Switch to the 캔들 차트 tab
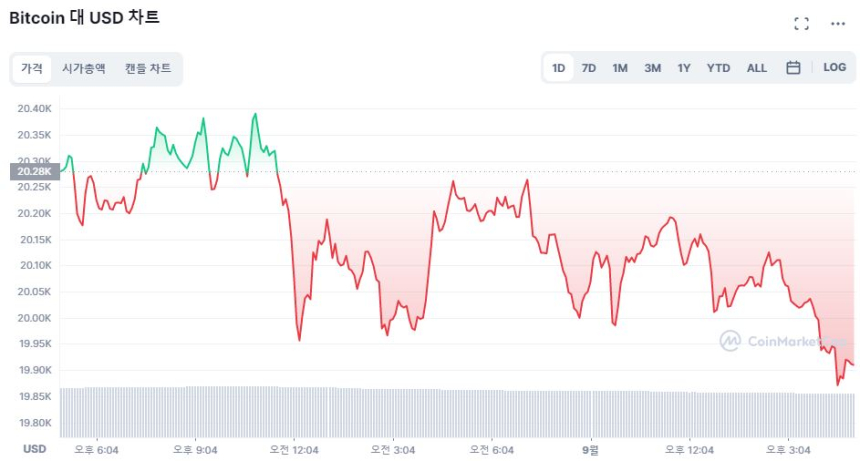Screen dimensions: 860x461 click(x=148, y=68)
